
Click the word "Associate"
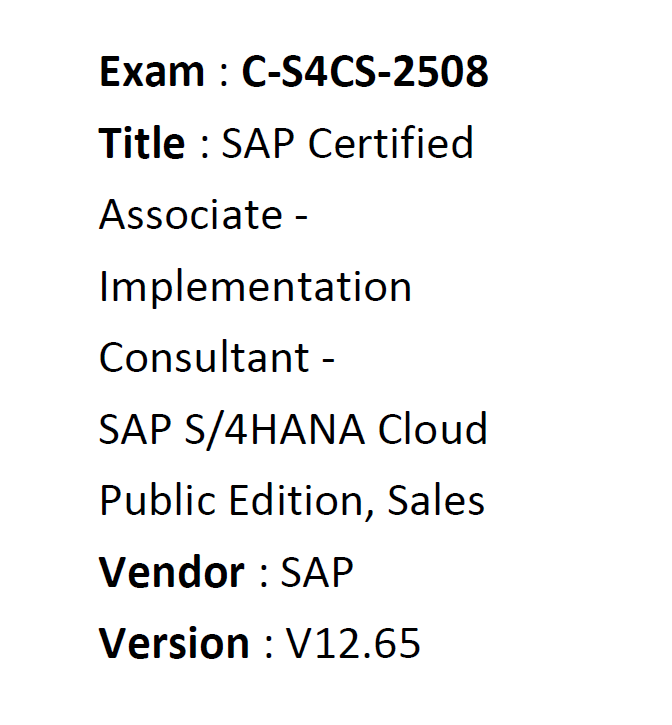pyautogui.click(x=190, y=215)
